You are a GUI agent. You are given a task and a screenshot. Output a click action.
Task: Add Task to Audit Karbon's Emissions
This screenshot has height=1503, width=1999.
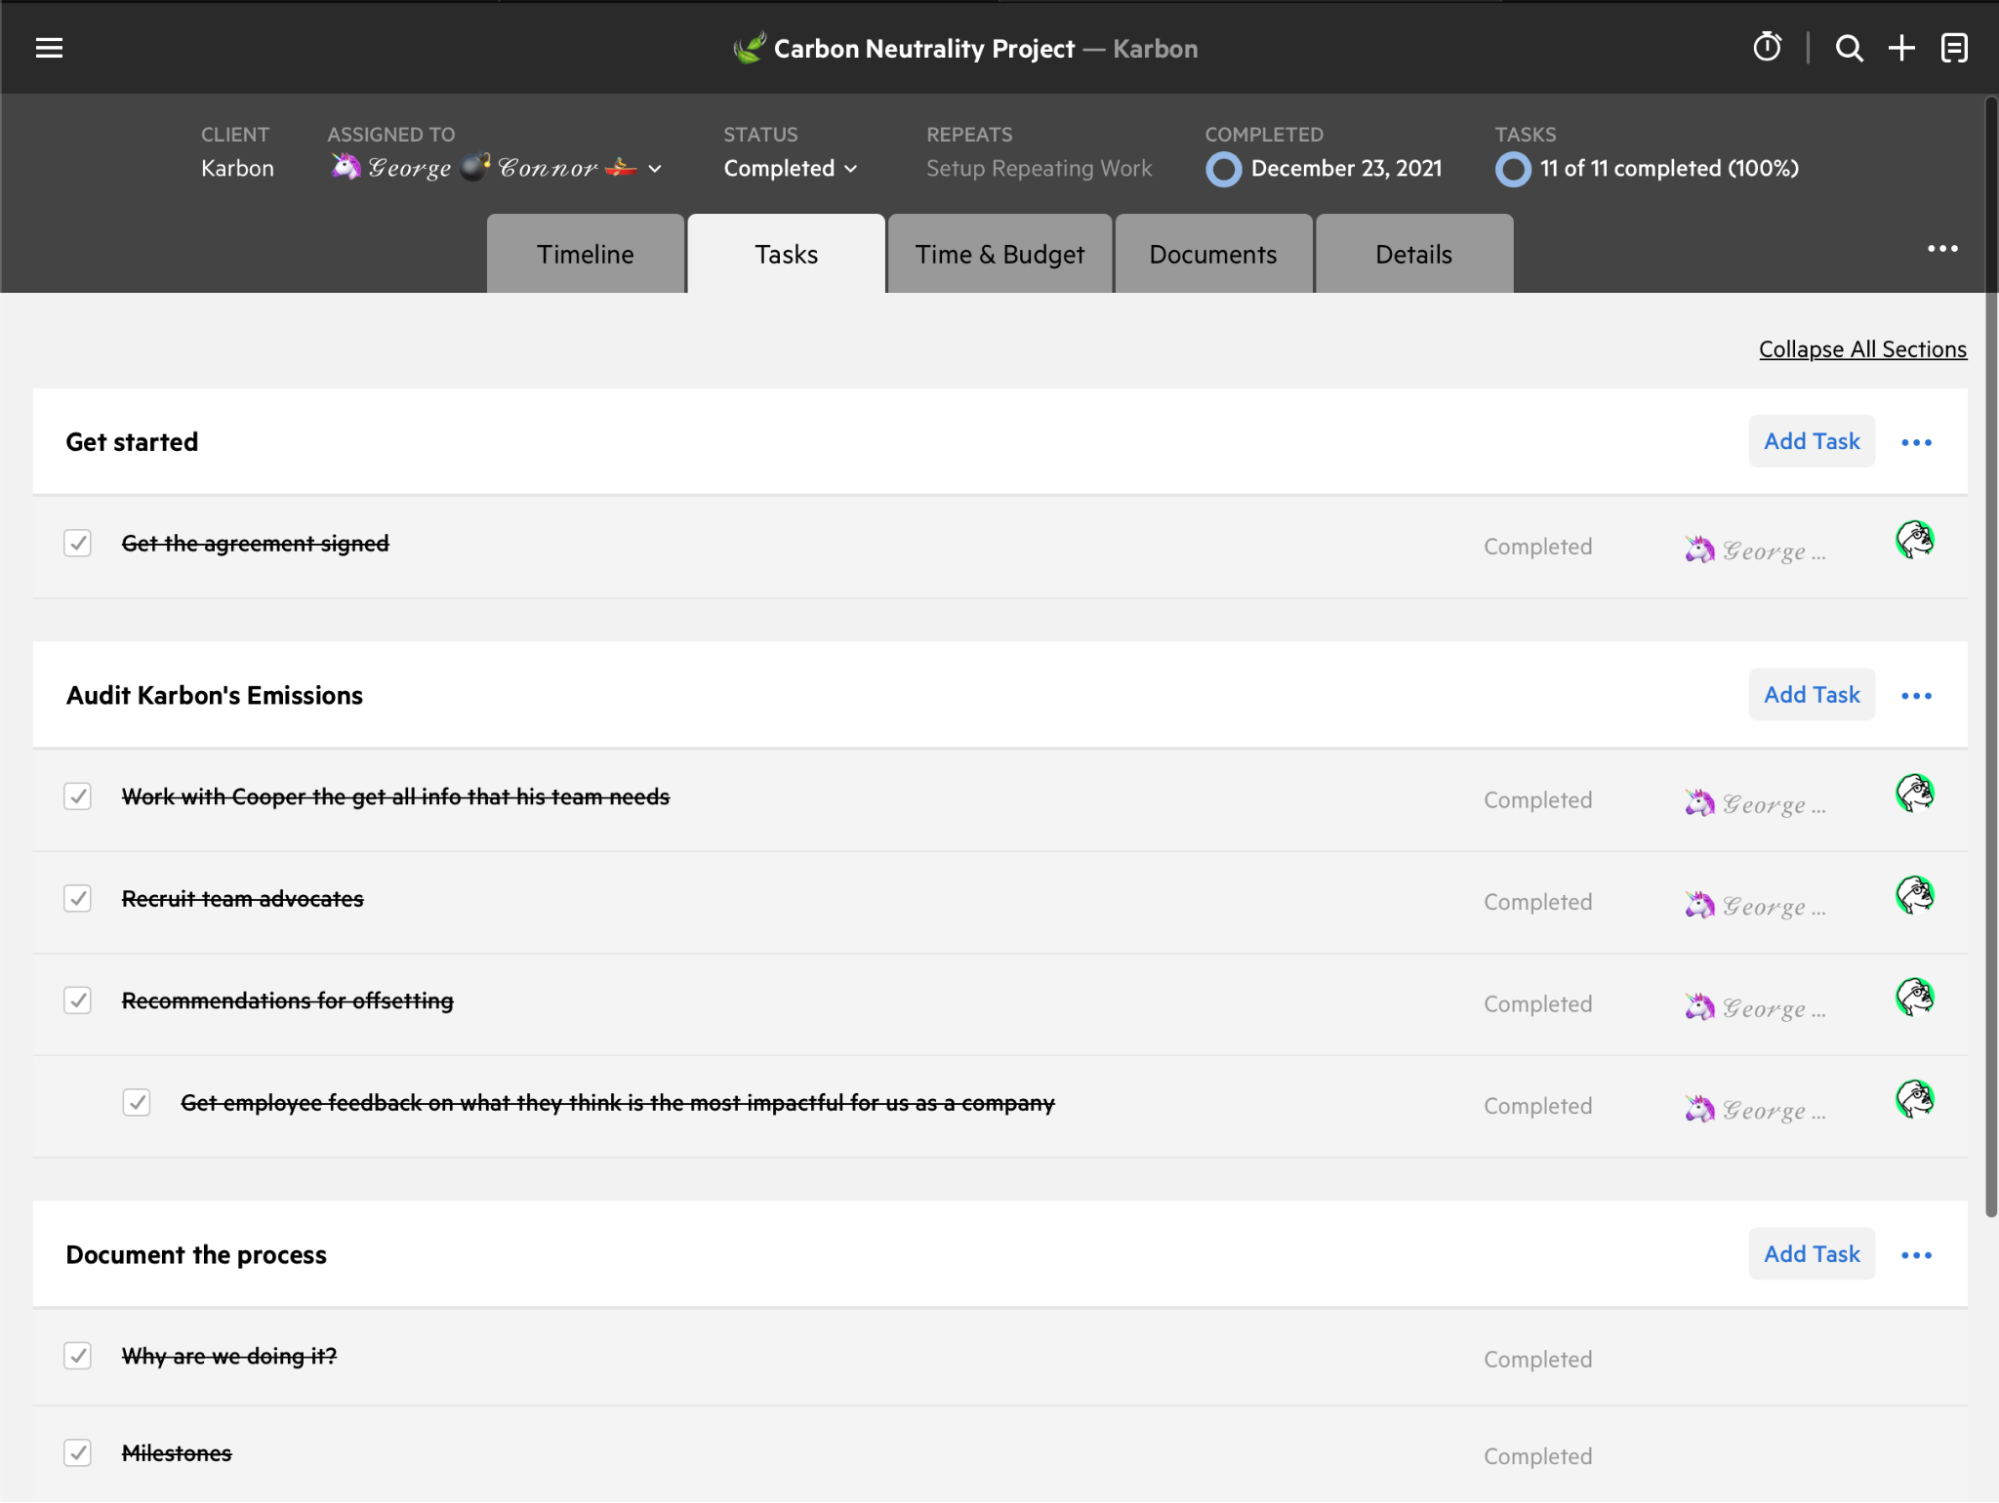[1811, 695]
